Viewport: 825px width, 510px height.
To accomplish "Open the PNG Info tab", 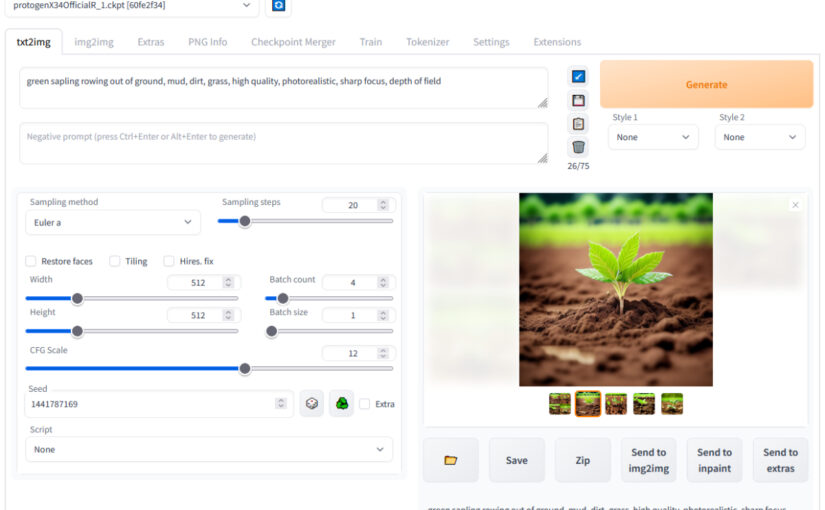I will [x=208, y=42].
